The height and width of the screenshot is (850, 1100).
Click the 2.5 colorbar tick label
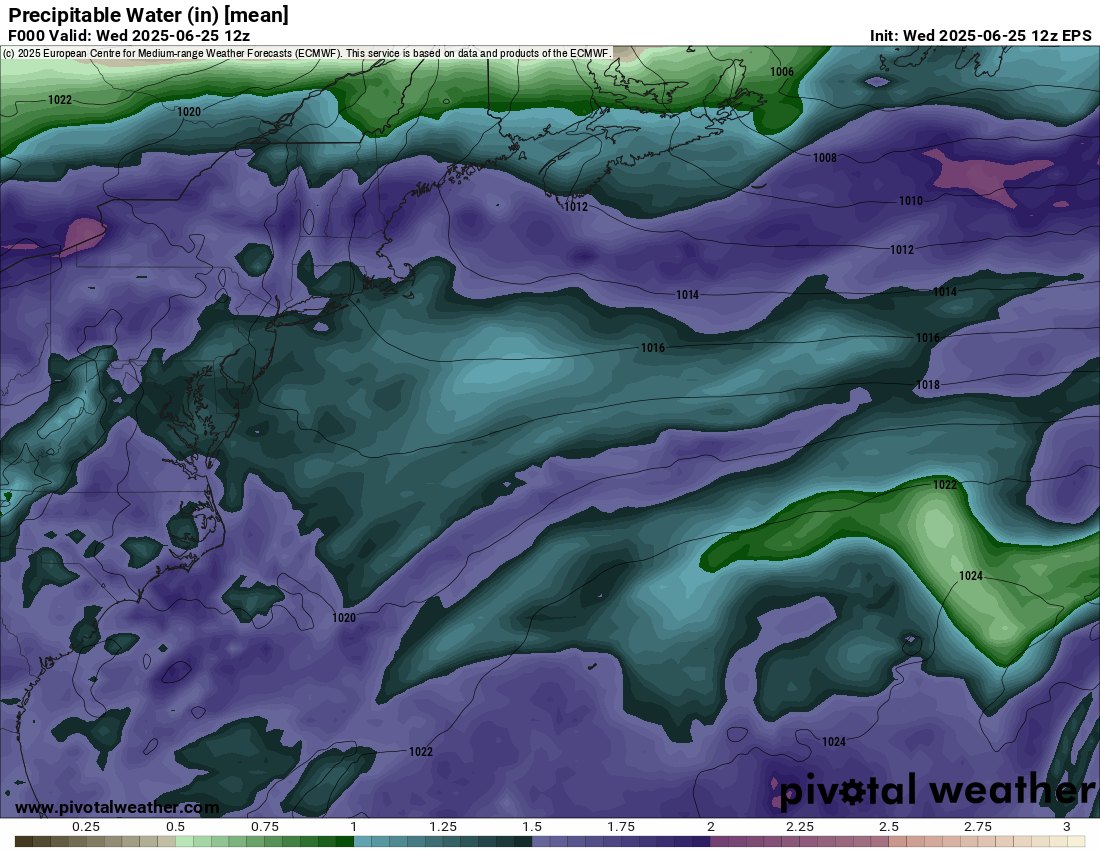click(889, 827)
